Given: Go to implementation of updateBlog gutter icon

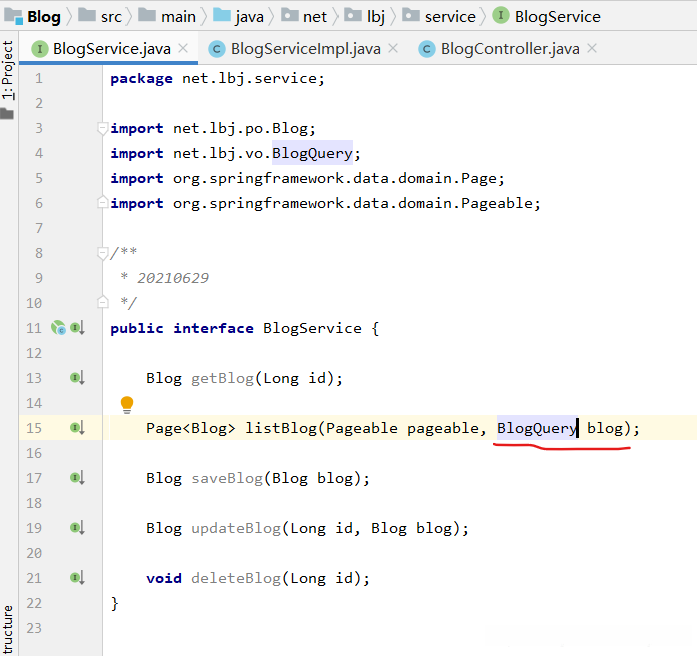Looking at the screenshot, I should 77,528.
